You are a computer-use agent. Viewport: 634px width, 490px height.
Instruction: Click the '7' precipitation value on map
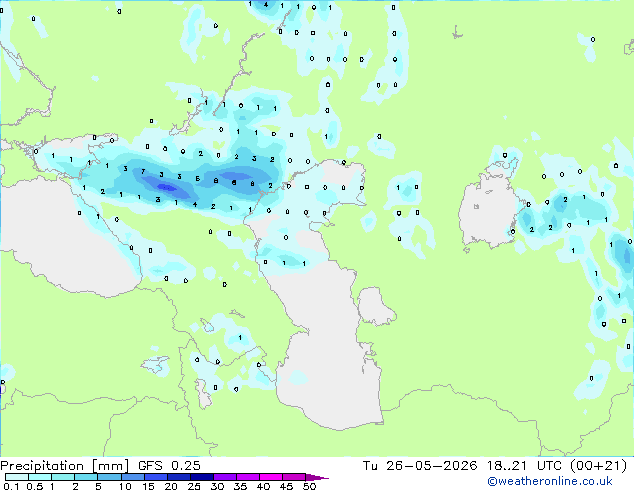coord(143,172)
